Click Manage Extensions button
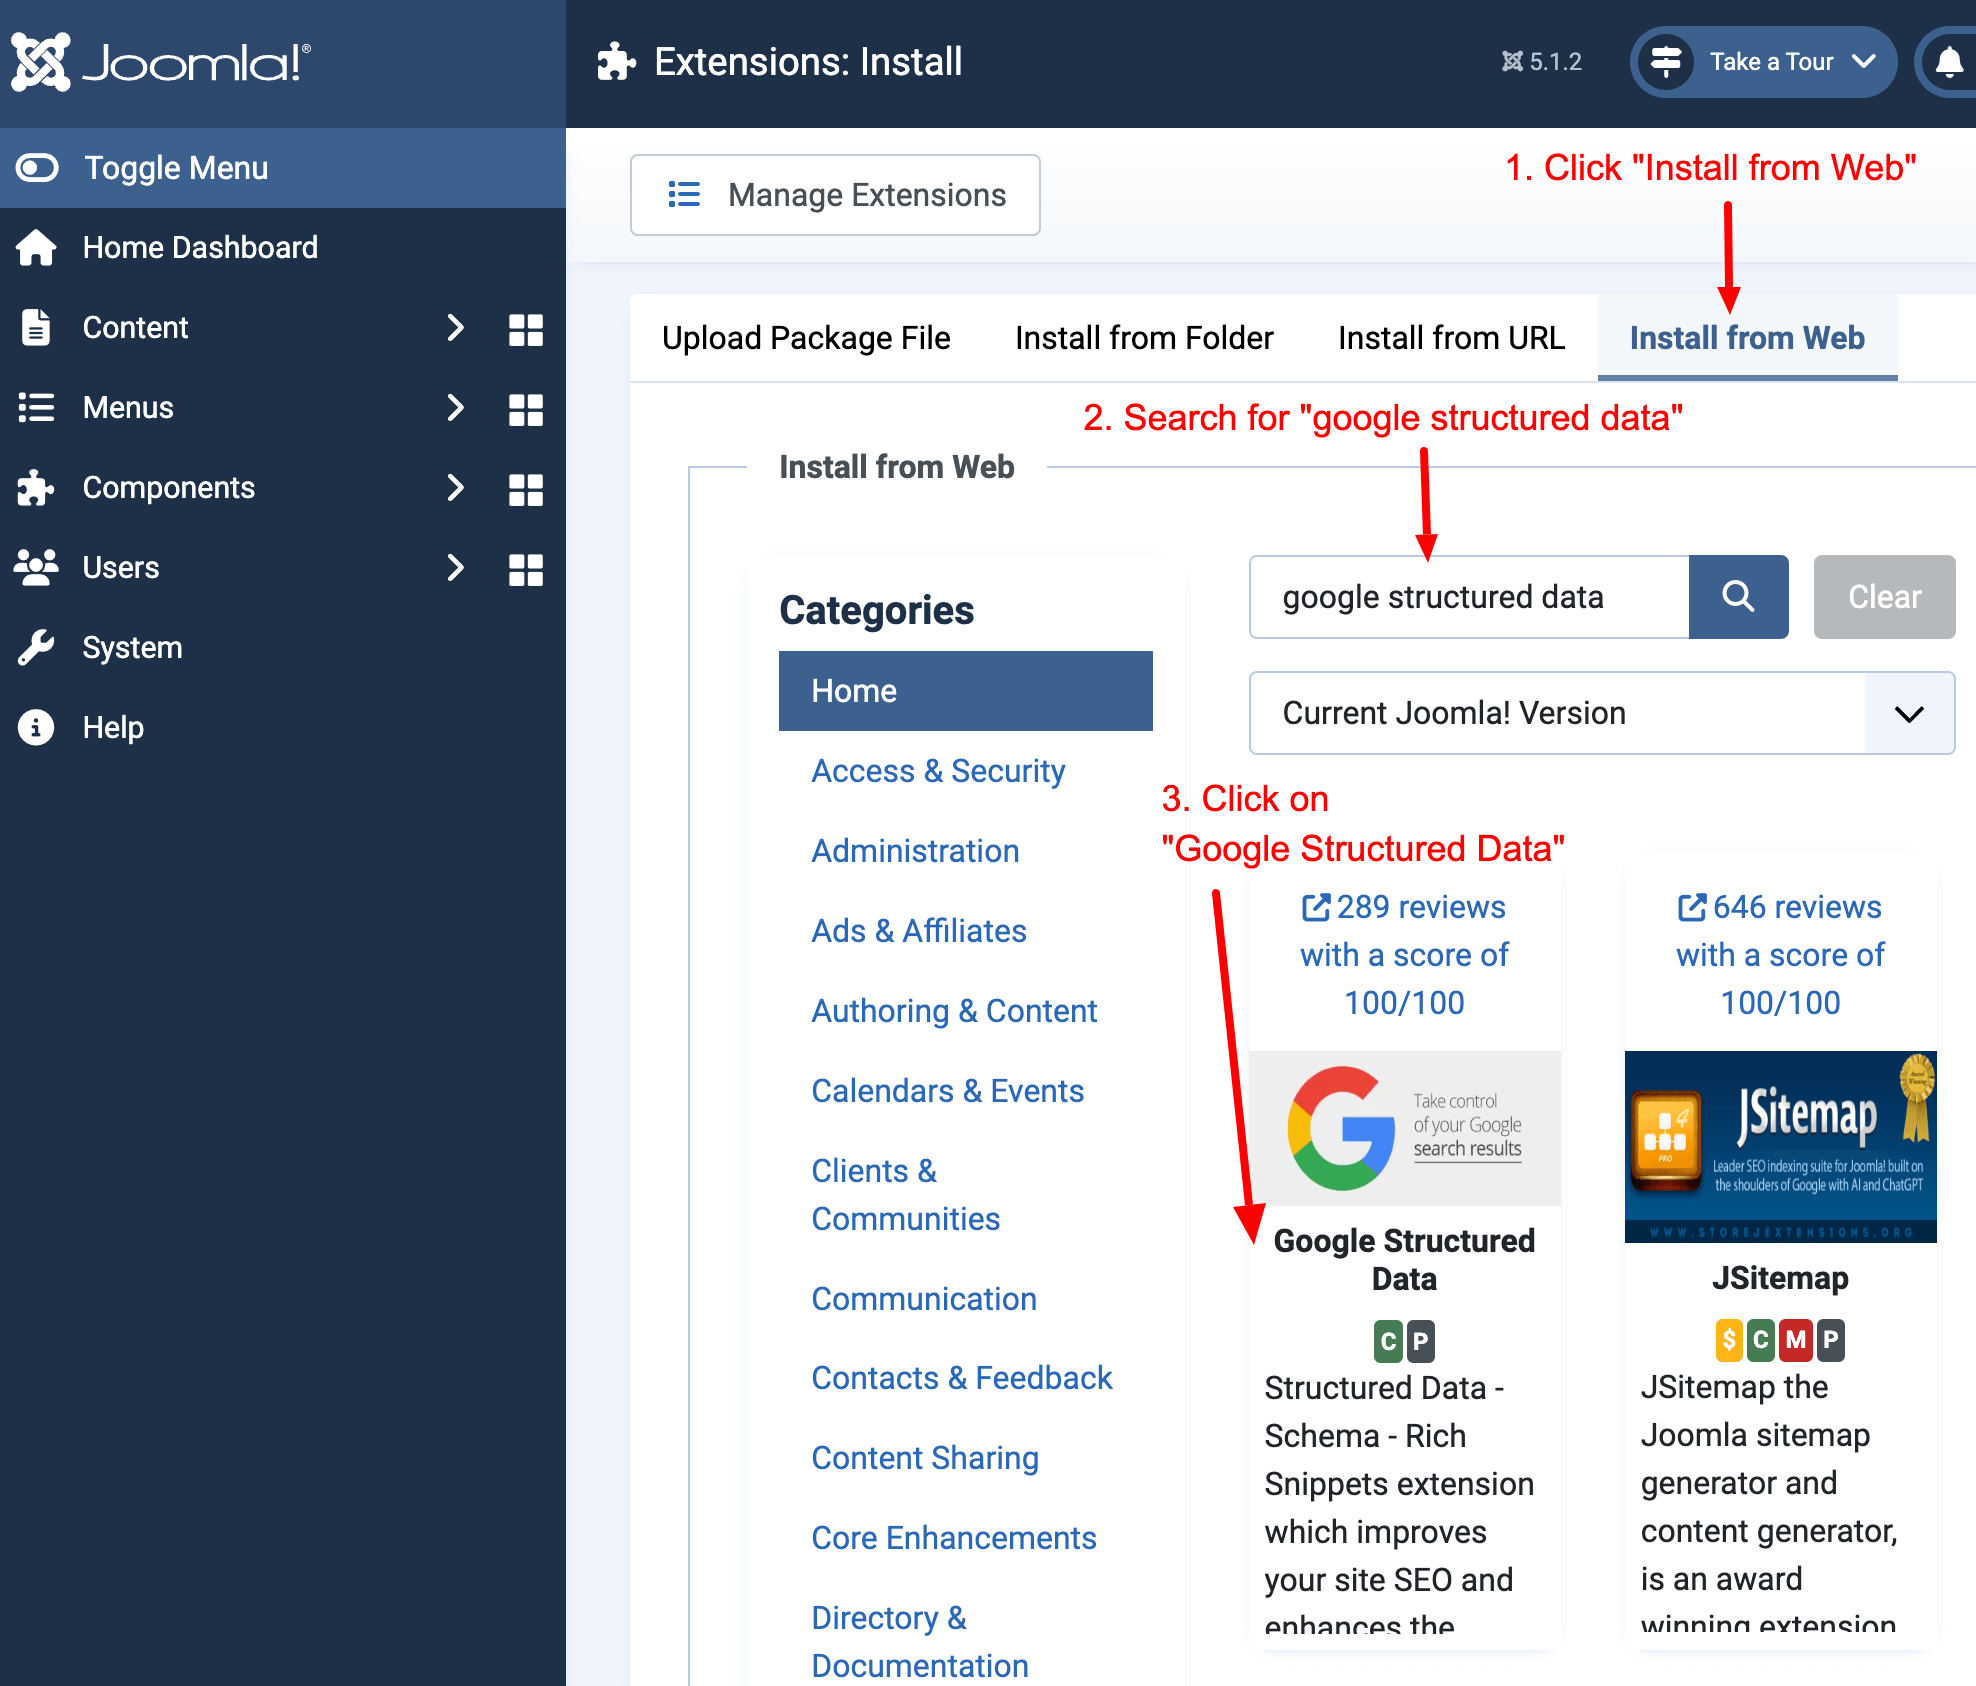1976x1686 pixels. pos(835,195)
